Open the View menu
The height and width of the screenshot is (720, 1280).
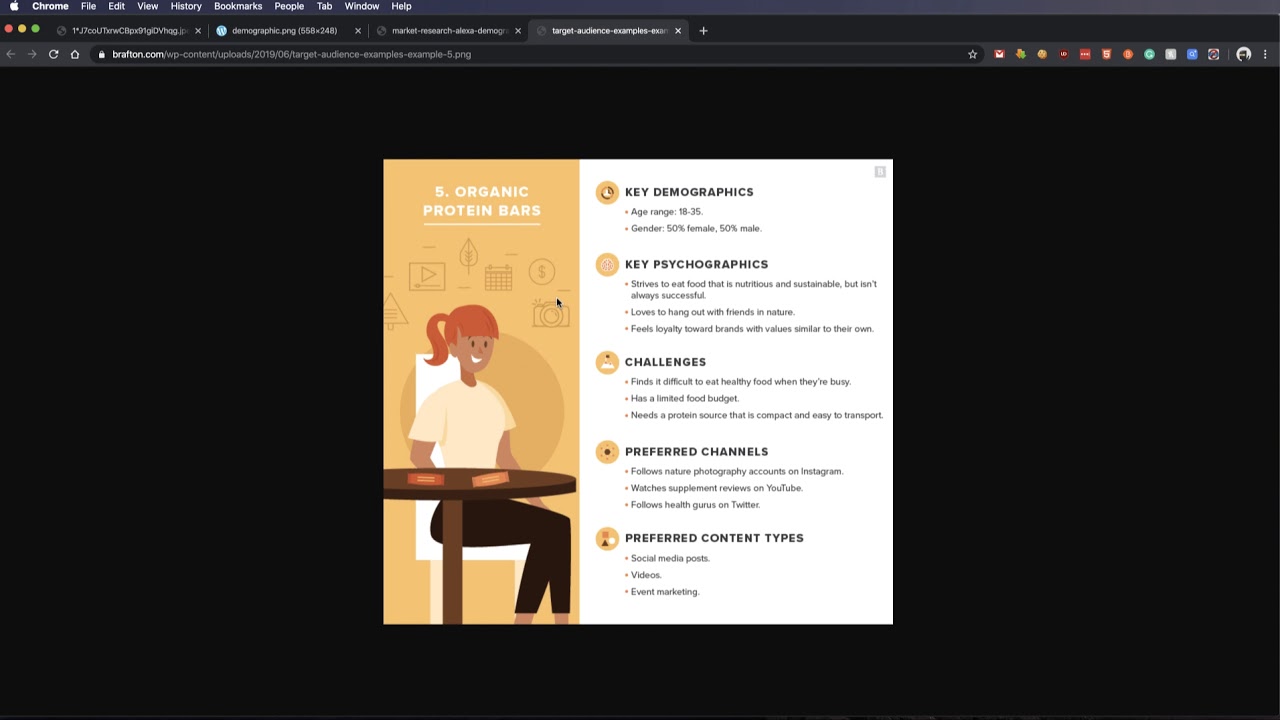click(x=148, y=6)
